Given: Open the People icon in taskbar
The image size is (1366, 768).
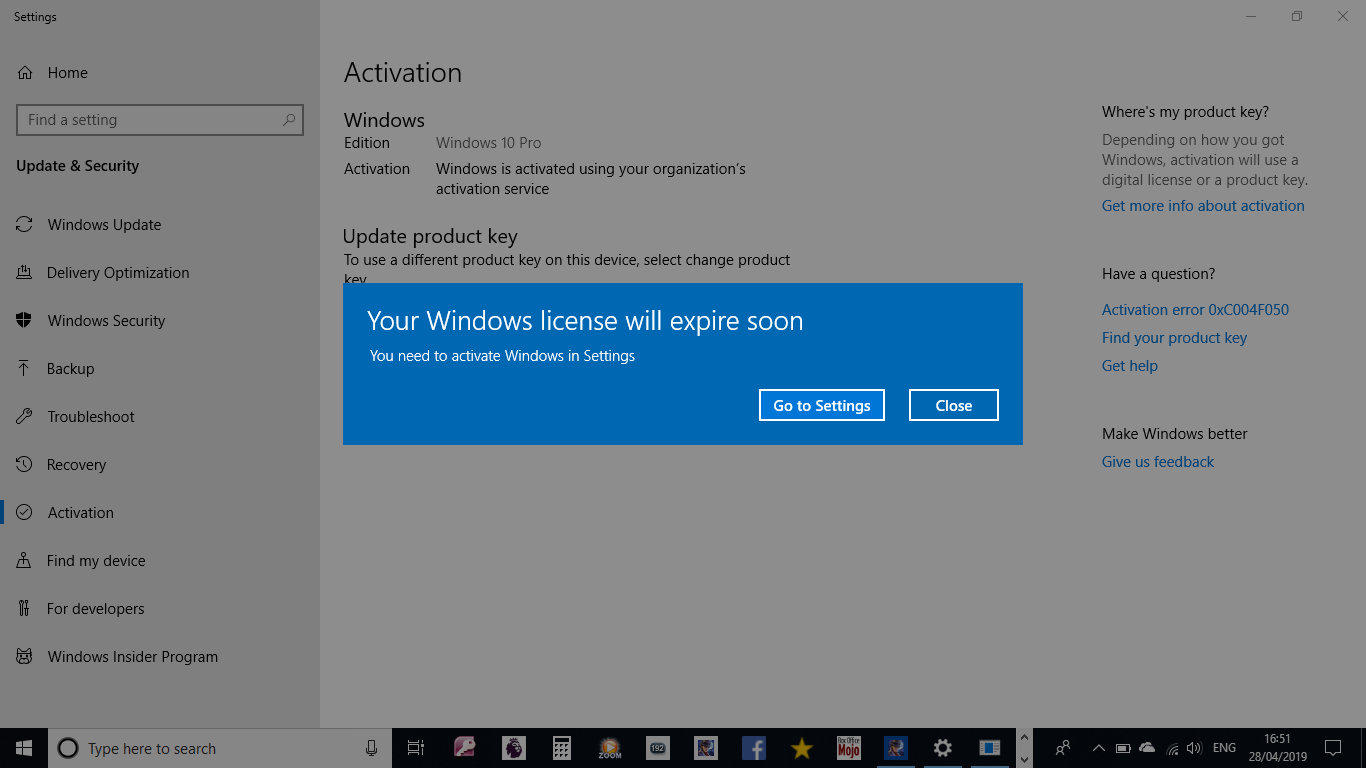Looking at the screenshot, I should [x=1063, y=748].
